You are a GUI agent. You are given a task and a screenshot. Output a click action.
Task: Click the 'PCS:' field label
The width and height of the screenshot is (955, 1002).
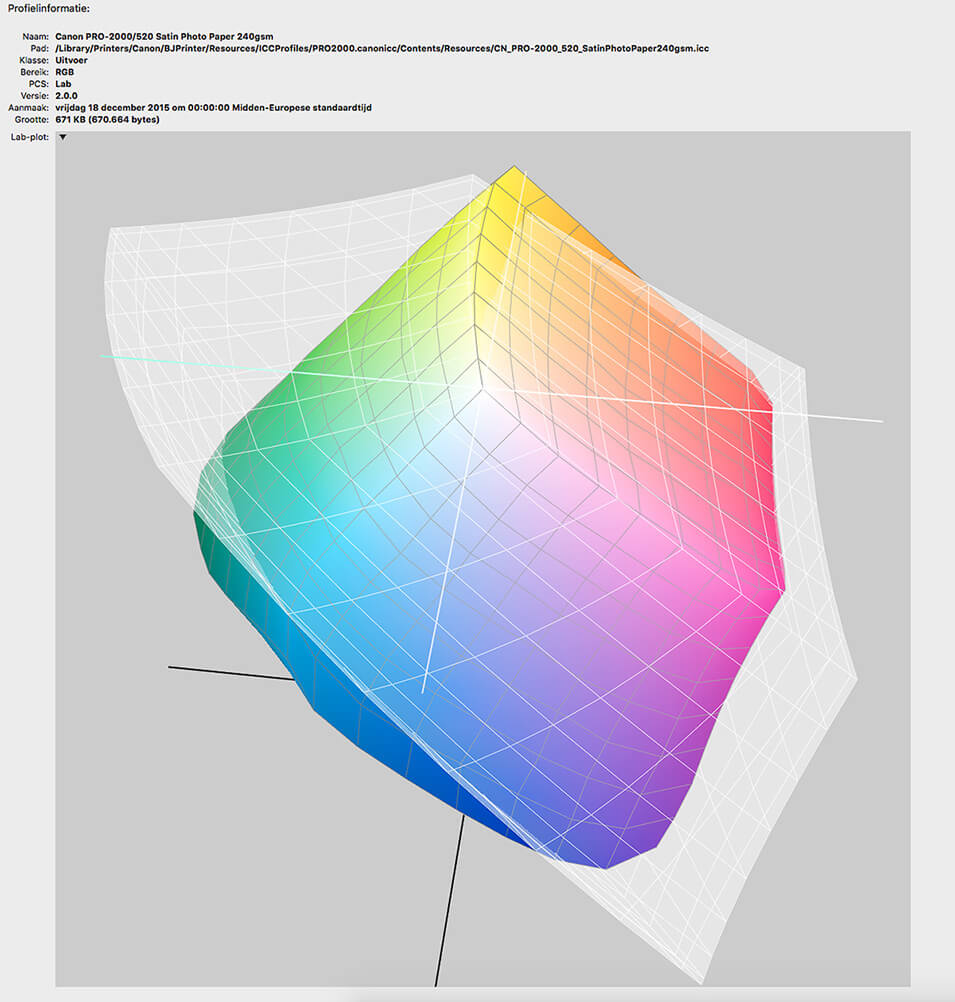point(39,84)
